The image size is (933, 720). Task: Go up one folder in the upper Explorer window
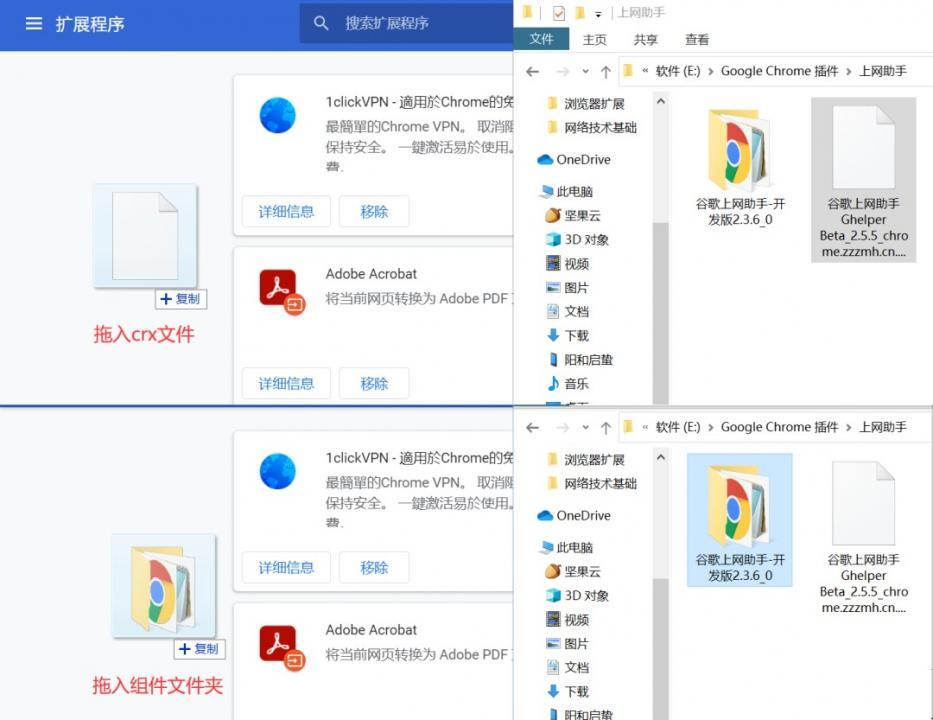click(606, 72)
